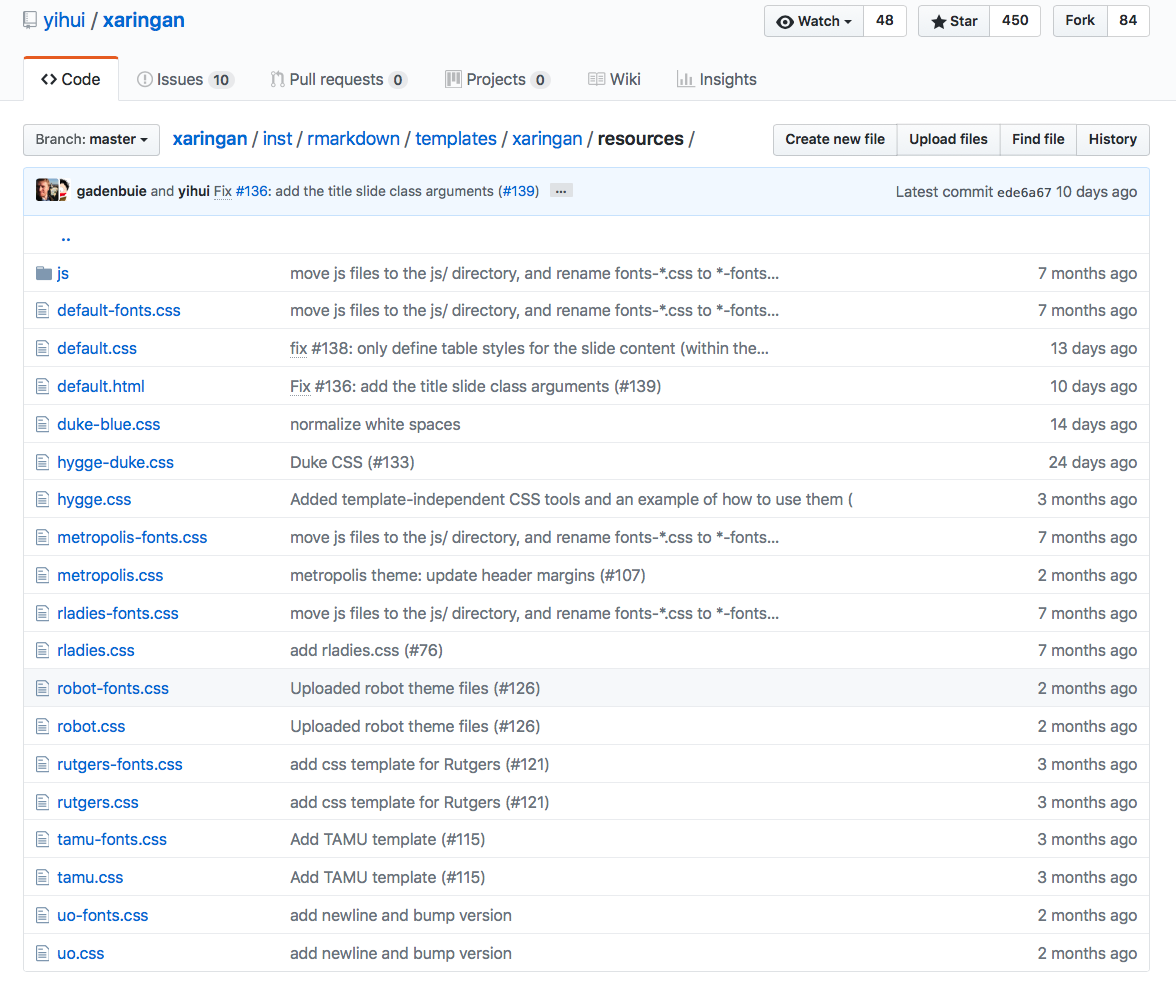Go to rmarkdown in the breadcrumb
Viewport: 1176px width, 1004px height.
tap(353, 139)
